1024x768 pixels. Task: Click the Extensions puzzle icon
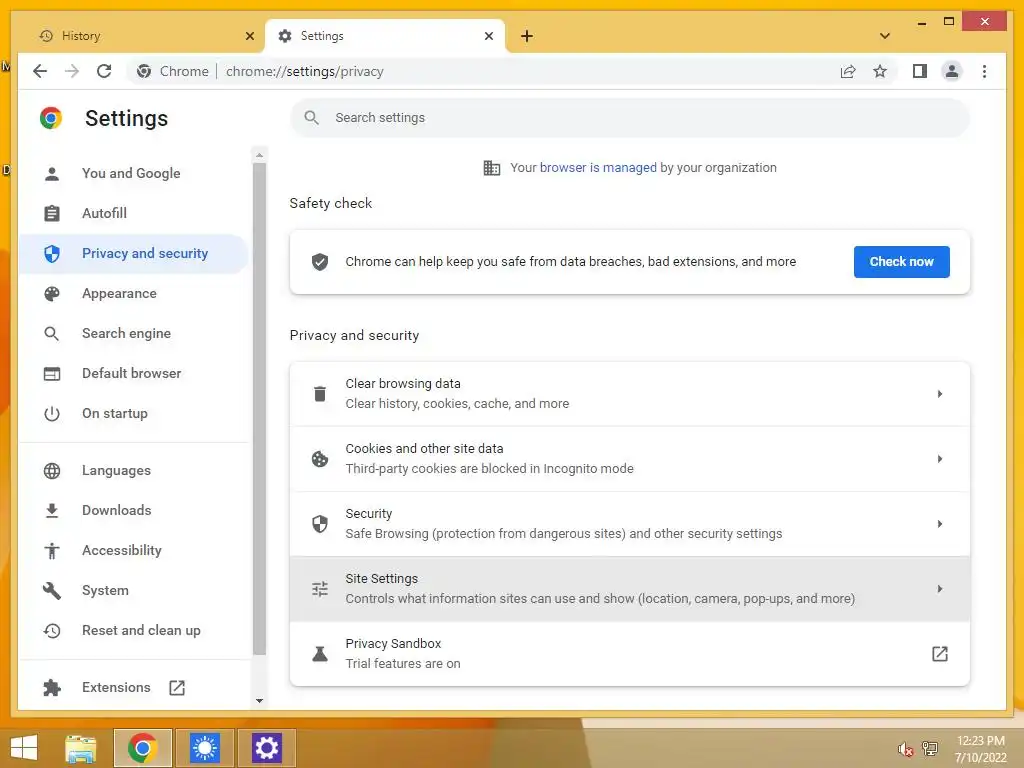click(52, 688)
